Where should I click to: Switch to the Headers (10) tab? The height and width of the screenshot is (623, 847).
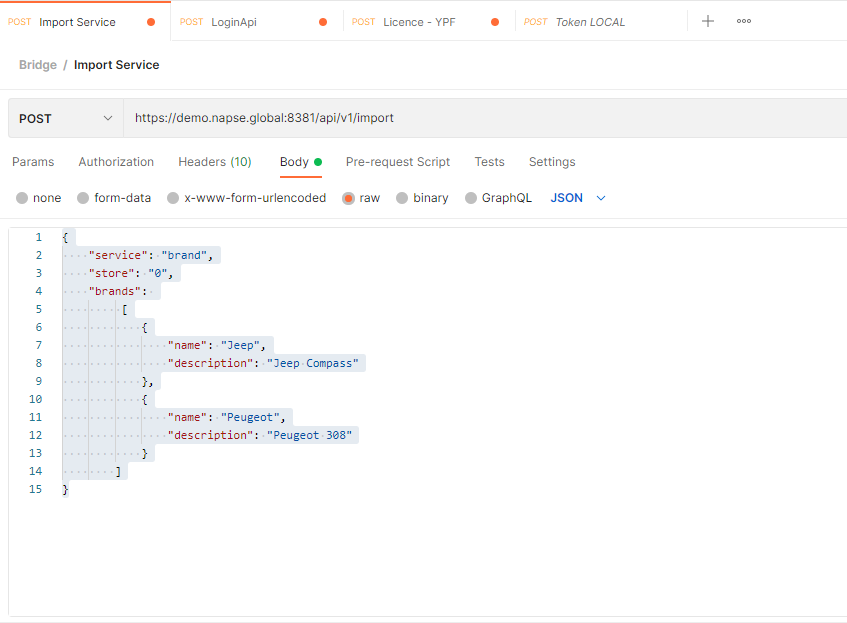click(x=215, y=162)
